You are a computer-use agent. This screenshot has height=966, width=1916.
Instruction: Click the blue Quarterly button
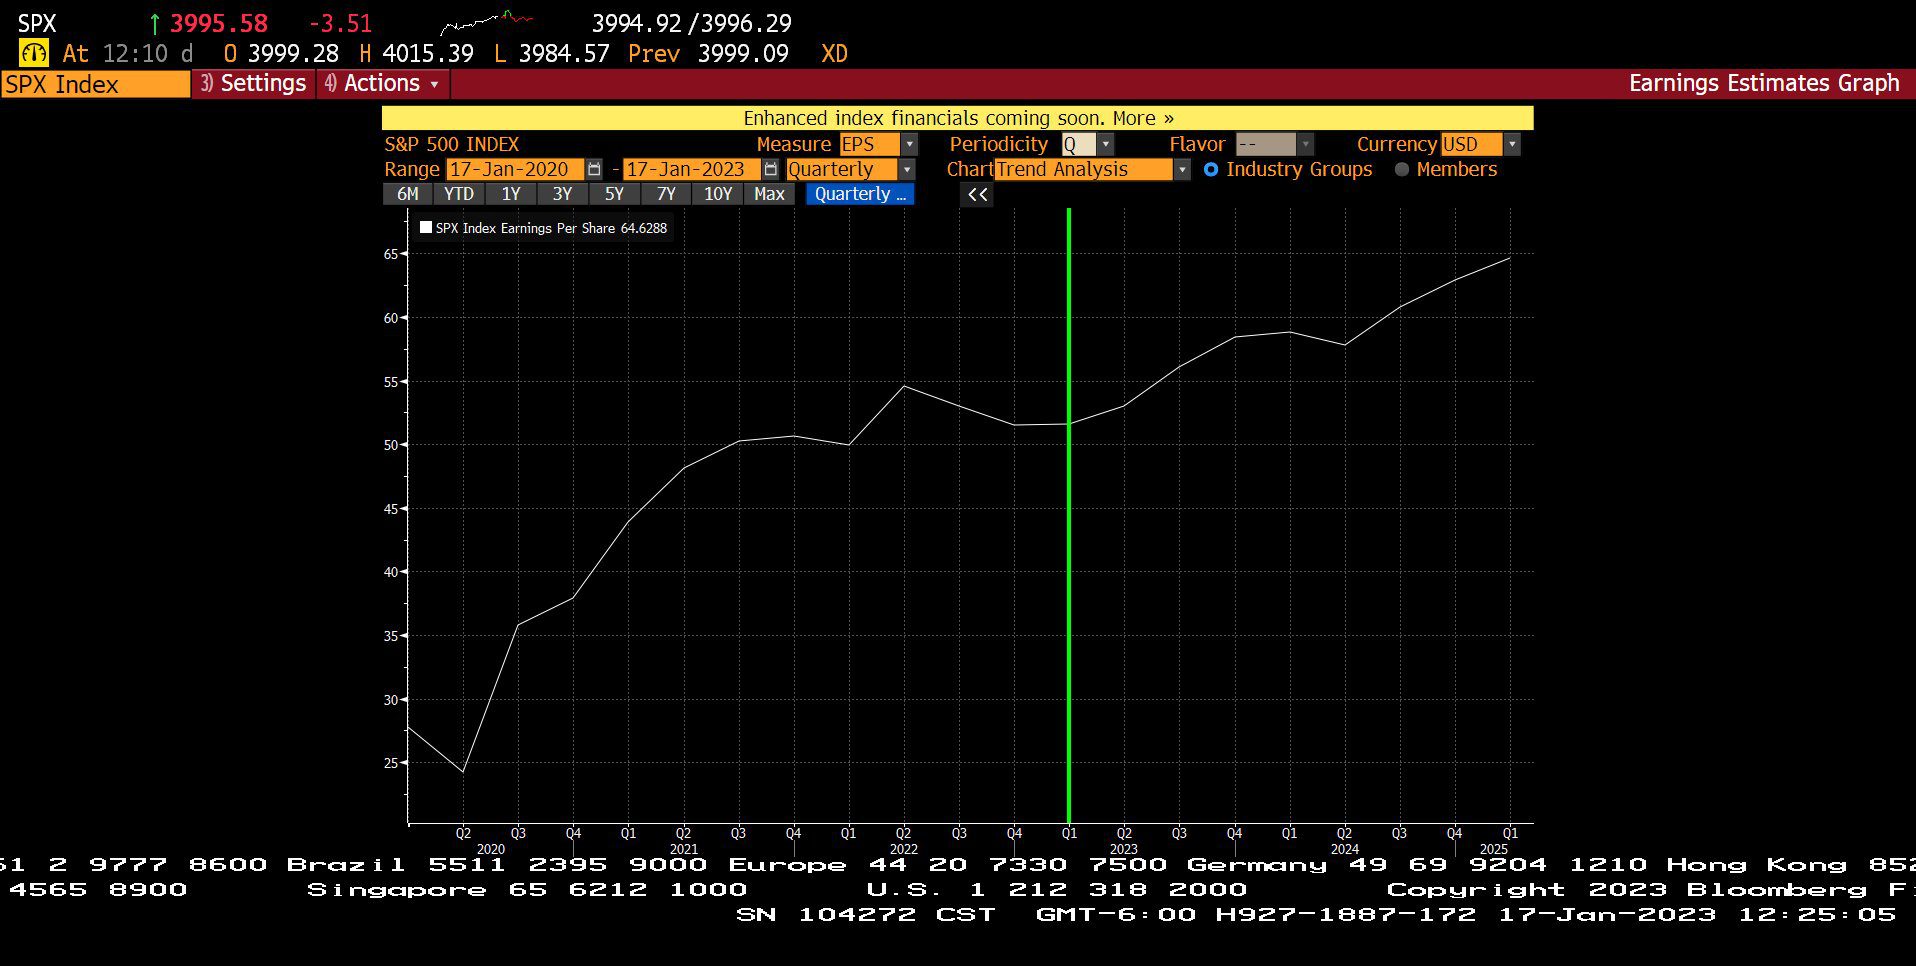pos(860,194)
